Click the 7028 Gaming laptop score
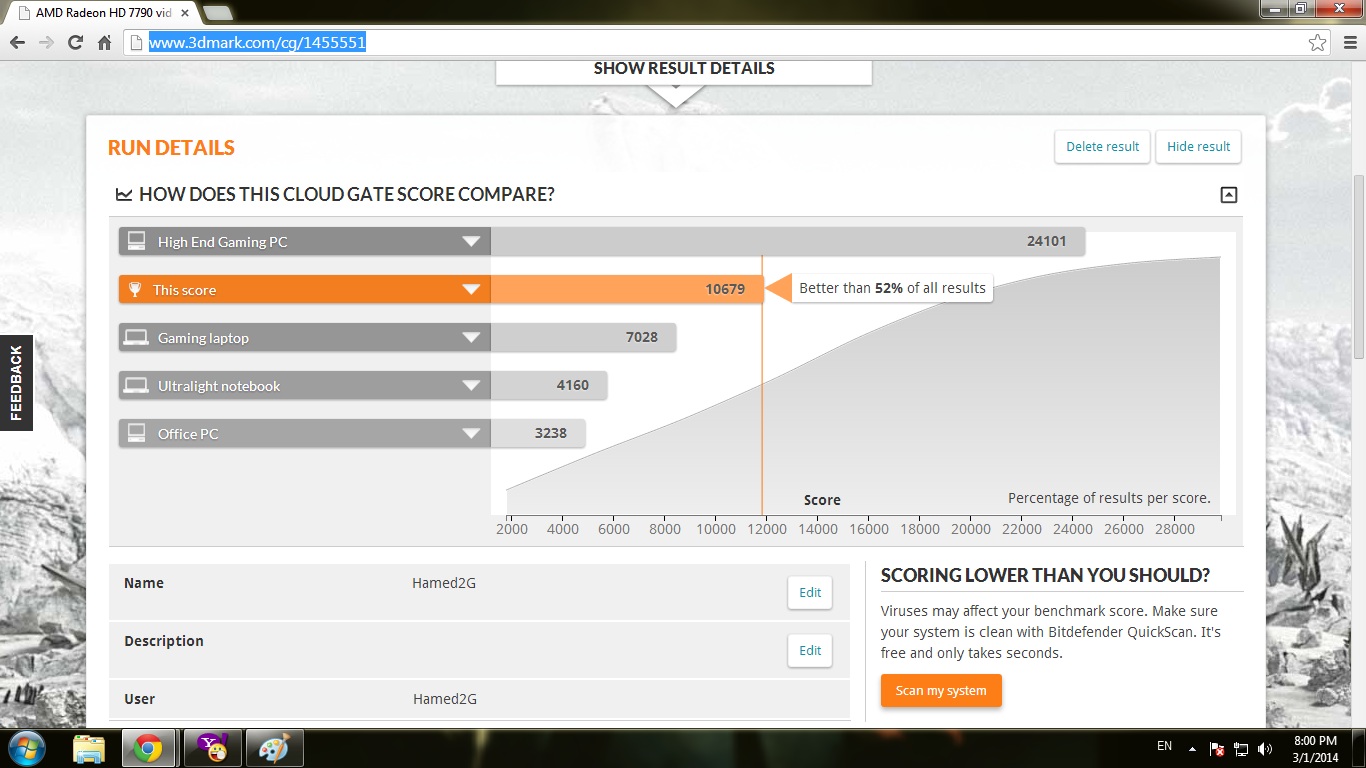Image resolution: width=1366 pixels, height=768 pixels. pos(642,337)
